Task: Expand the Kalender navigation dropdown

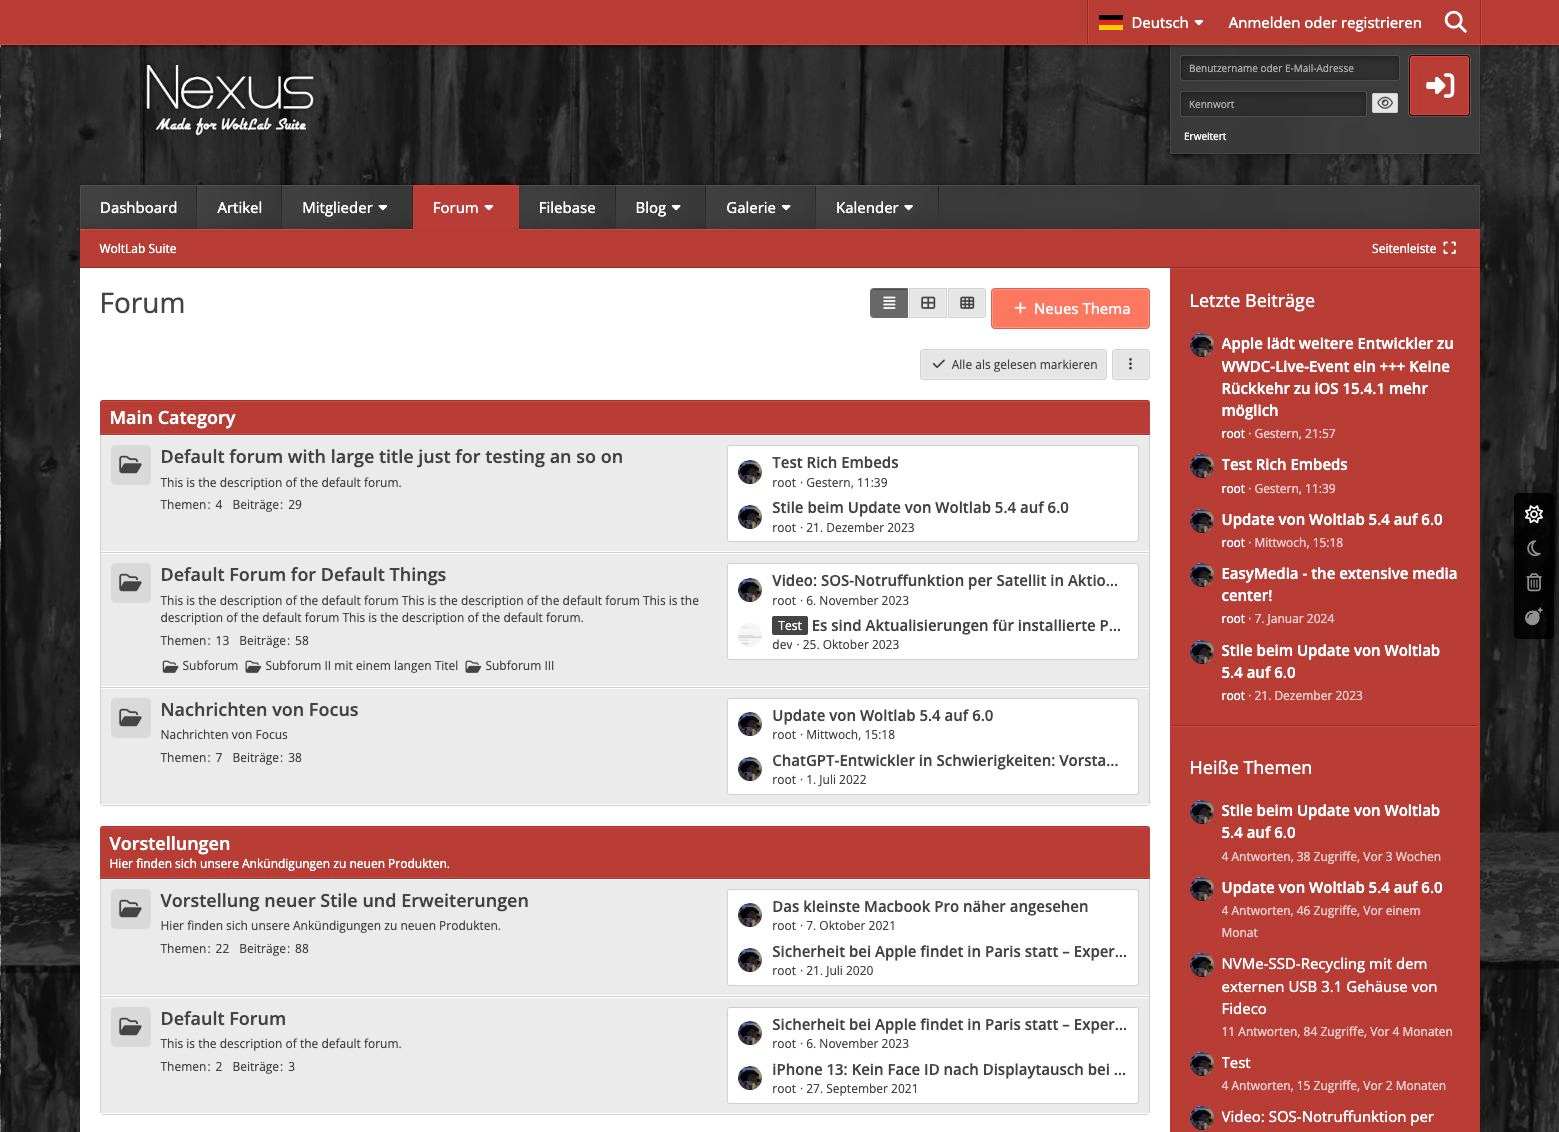Action: click(x=874, y=207)
